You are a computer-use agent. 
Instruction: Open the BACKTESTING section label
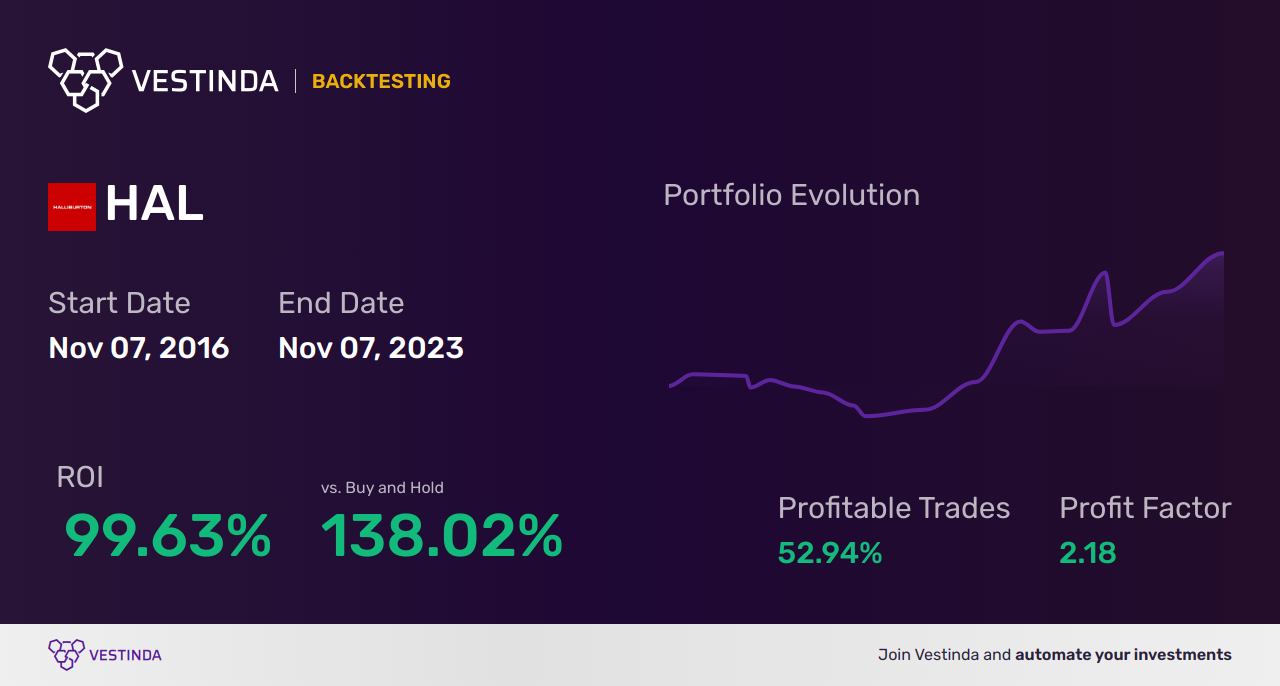(x=381, y=81)
